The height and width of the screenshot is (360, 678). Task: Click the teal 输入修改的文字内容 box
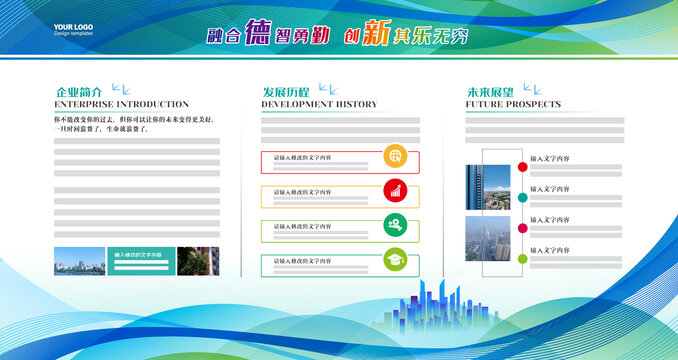point(141,261)
